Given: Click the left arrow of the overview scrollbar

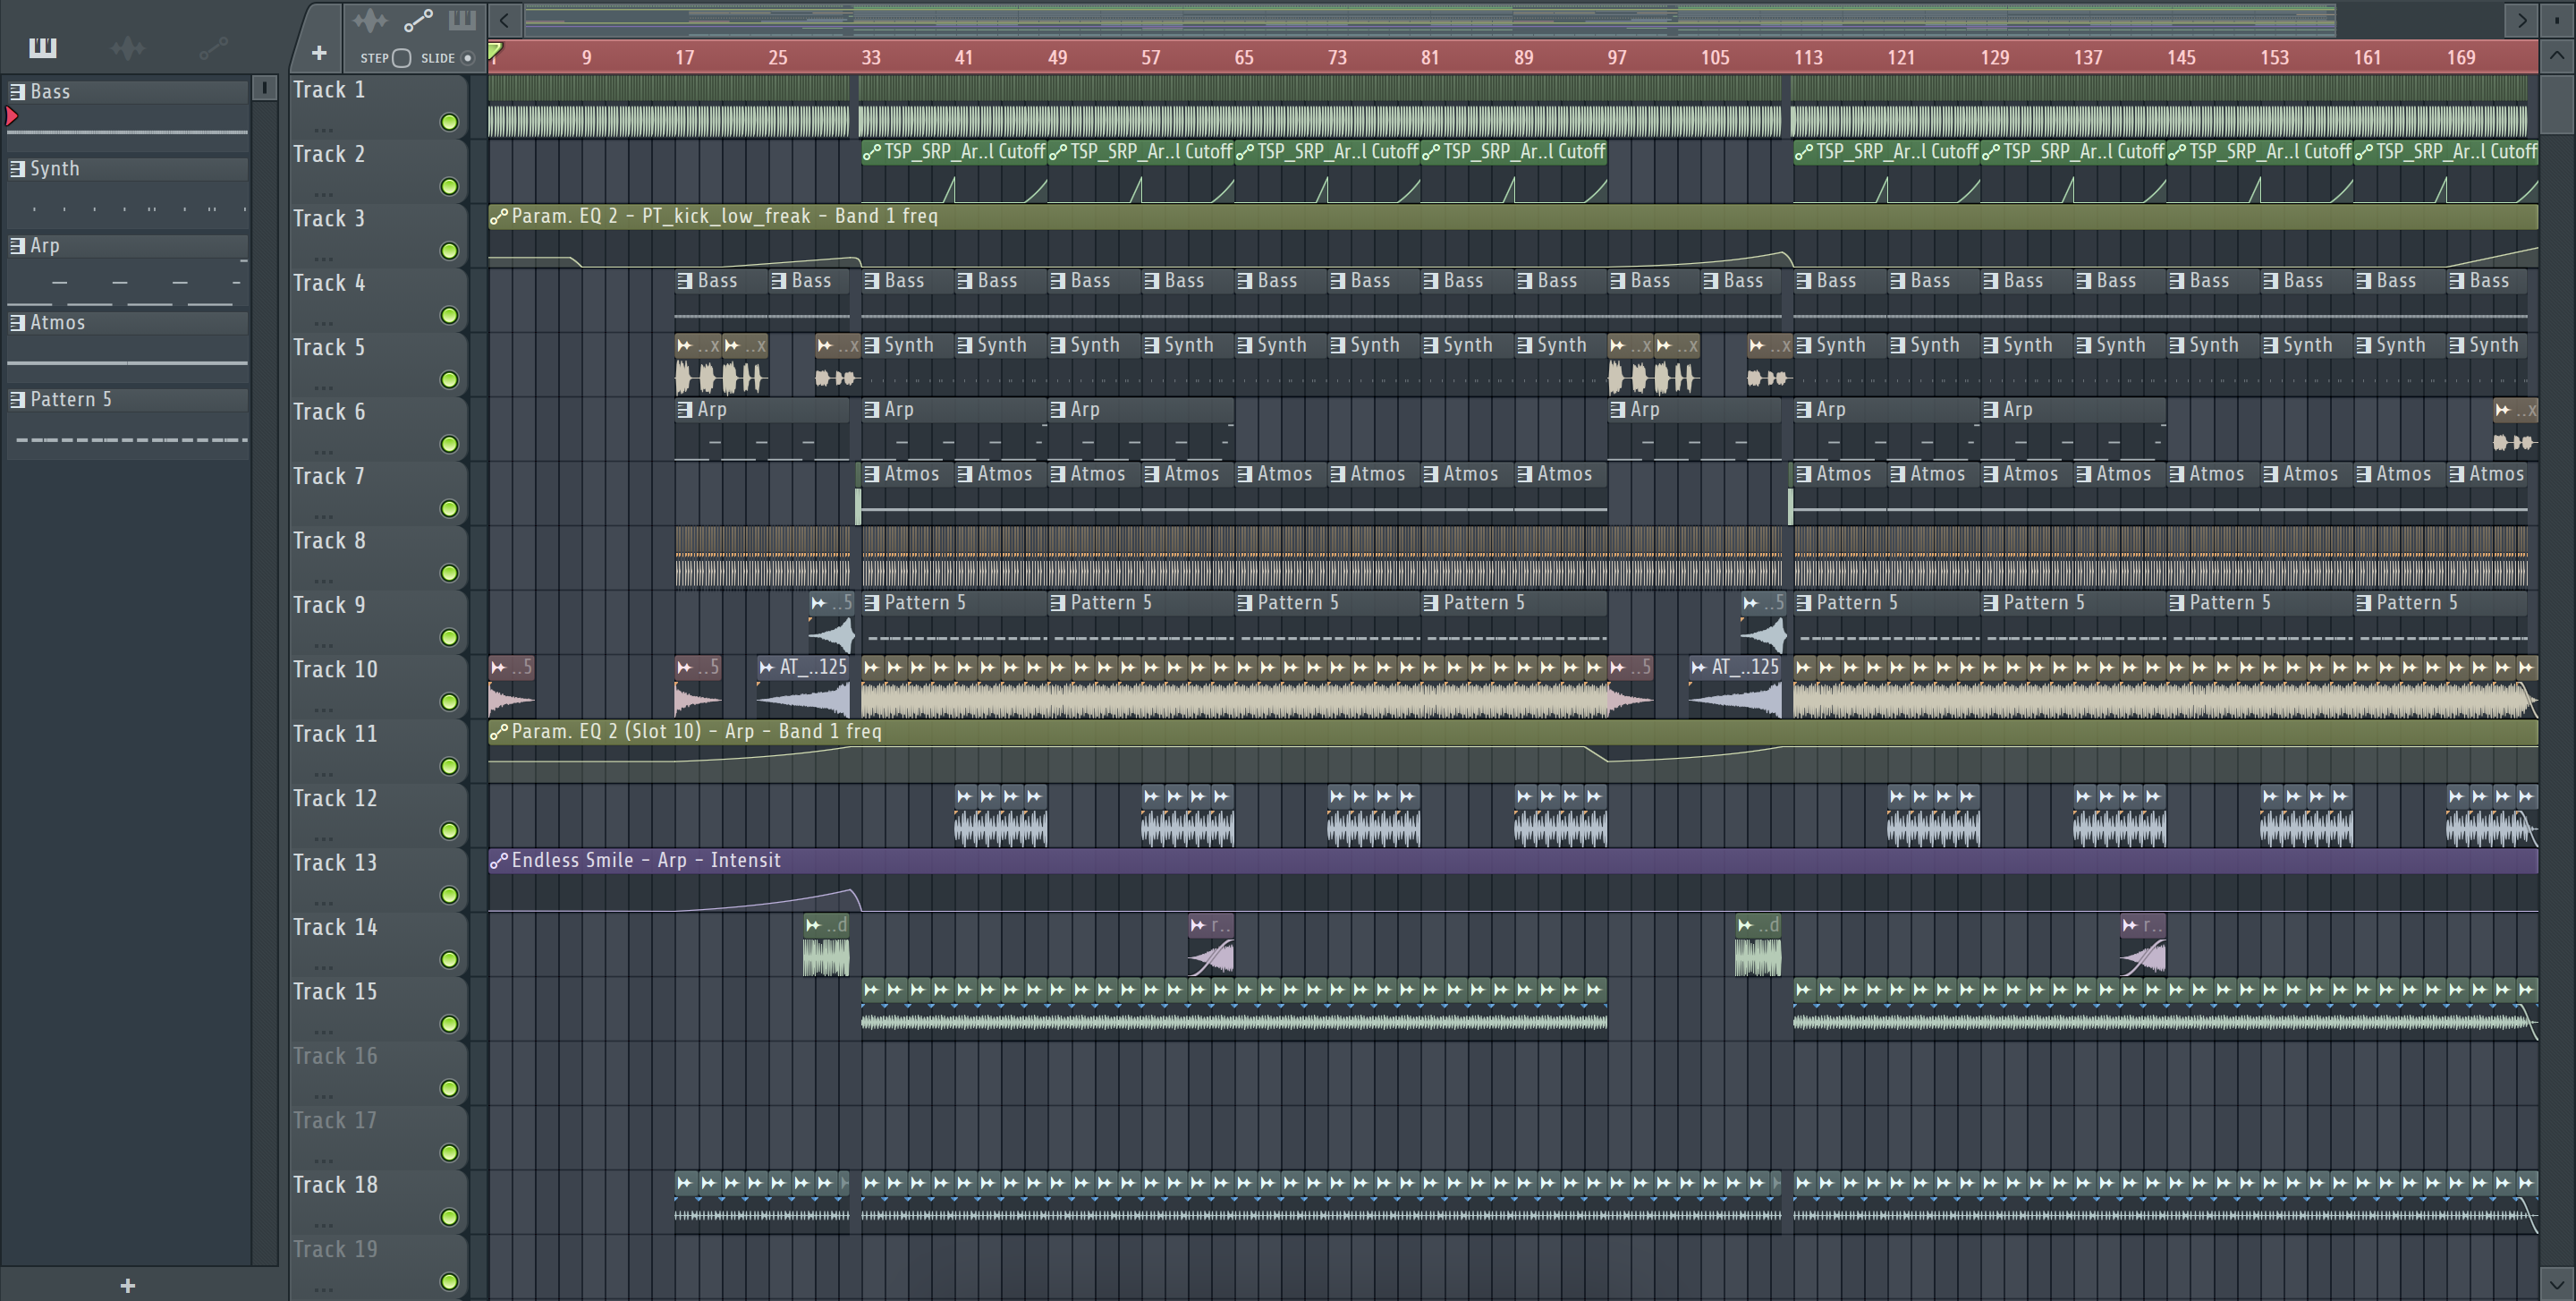Looking at the screenshot, I should pyautogui.click(x=505, y=19).
